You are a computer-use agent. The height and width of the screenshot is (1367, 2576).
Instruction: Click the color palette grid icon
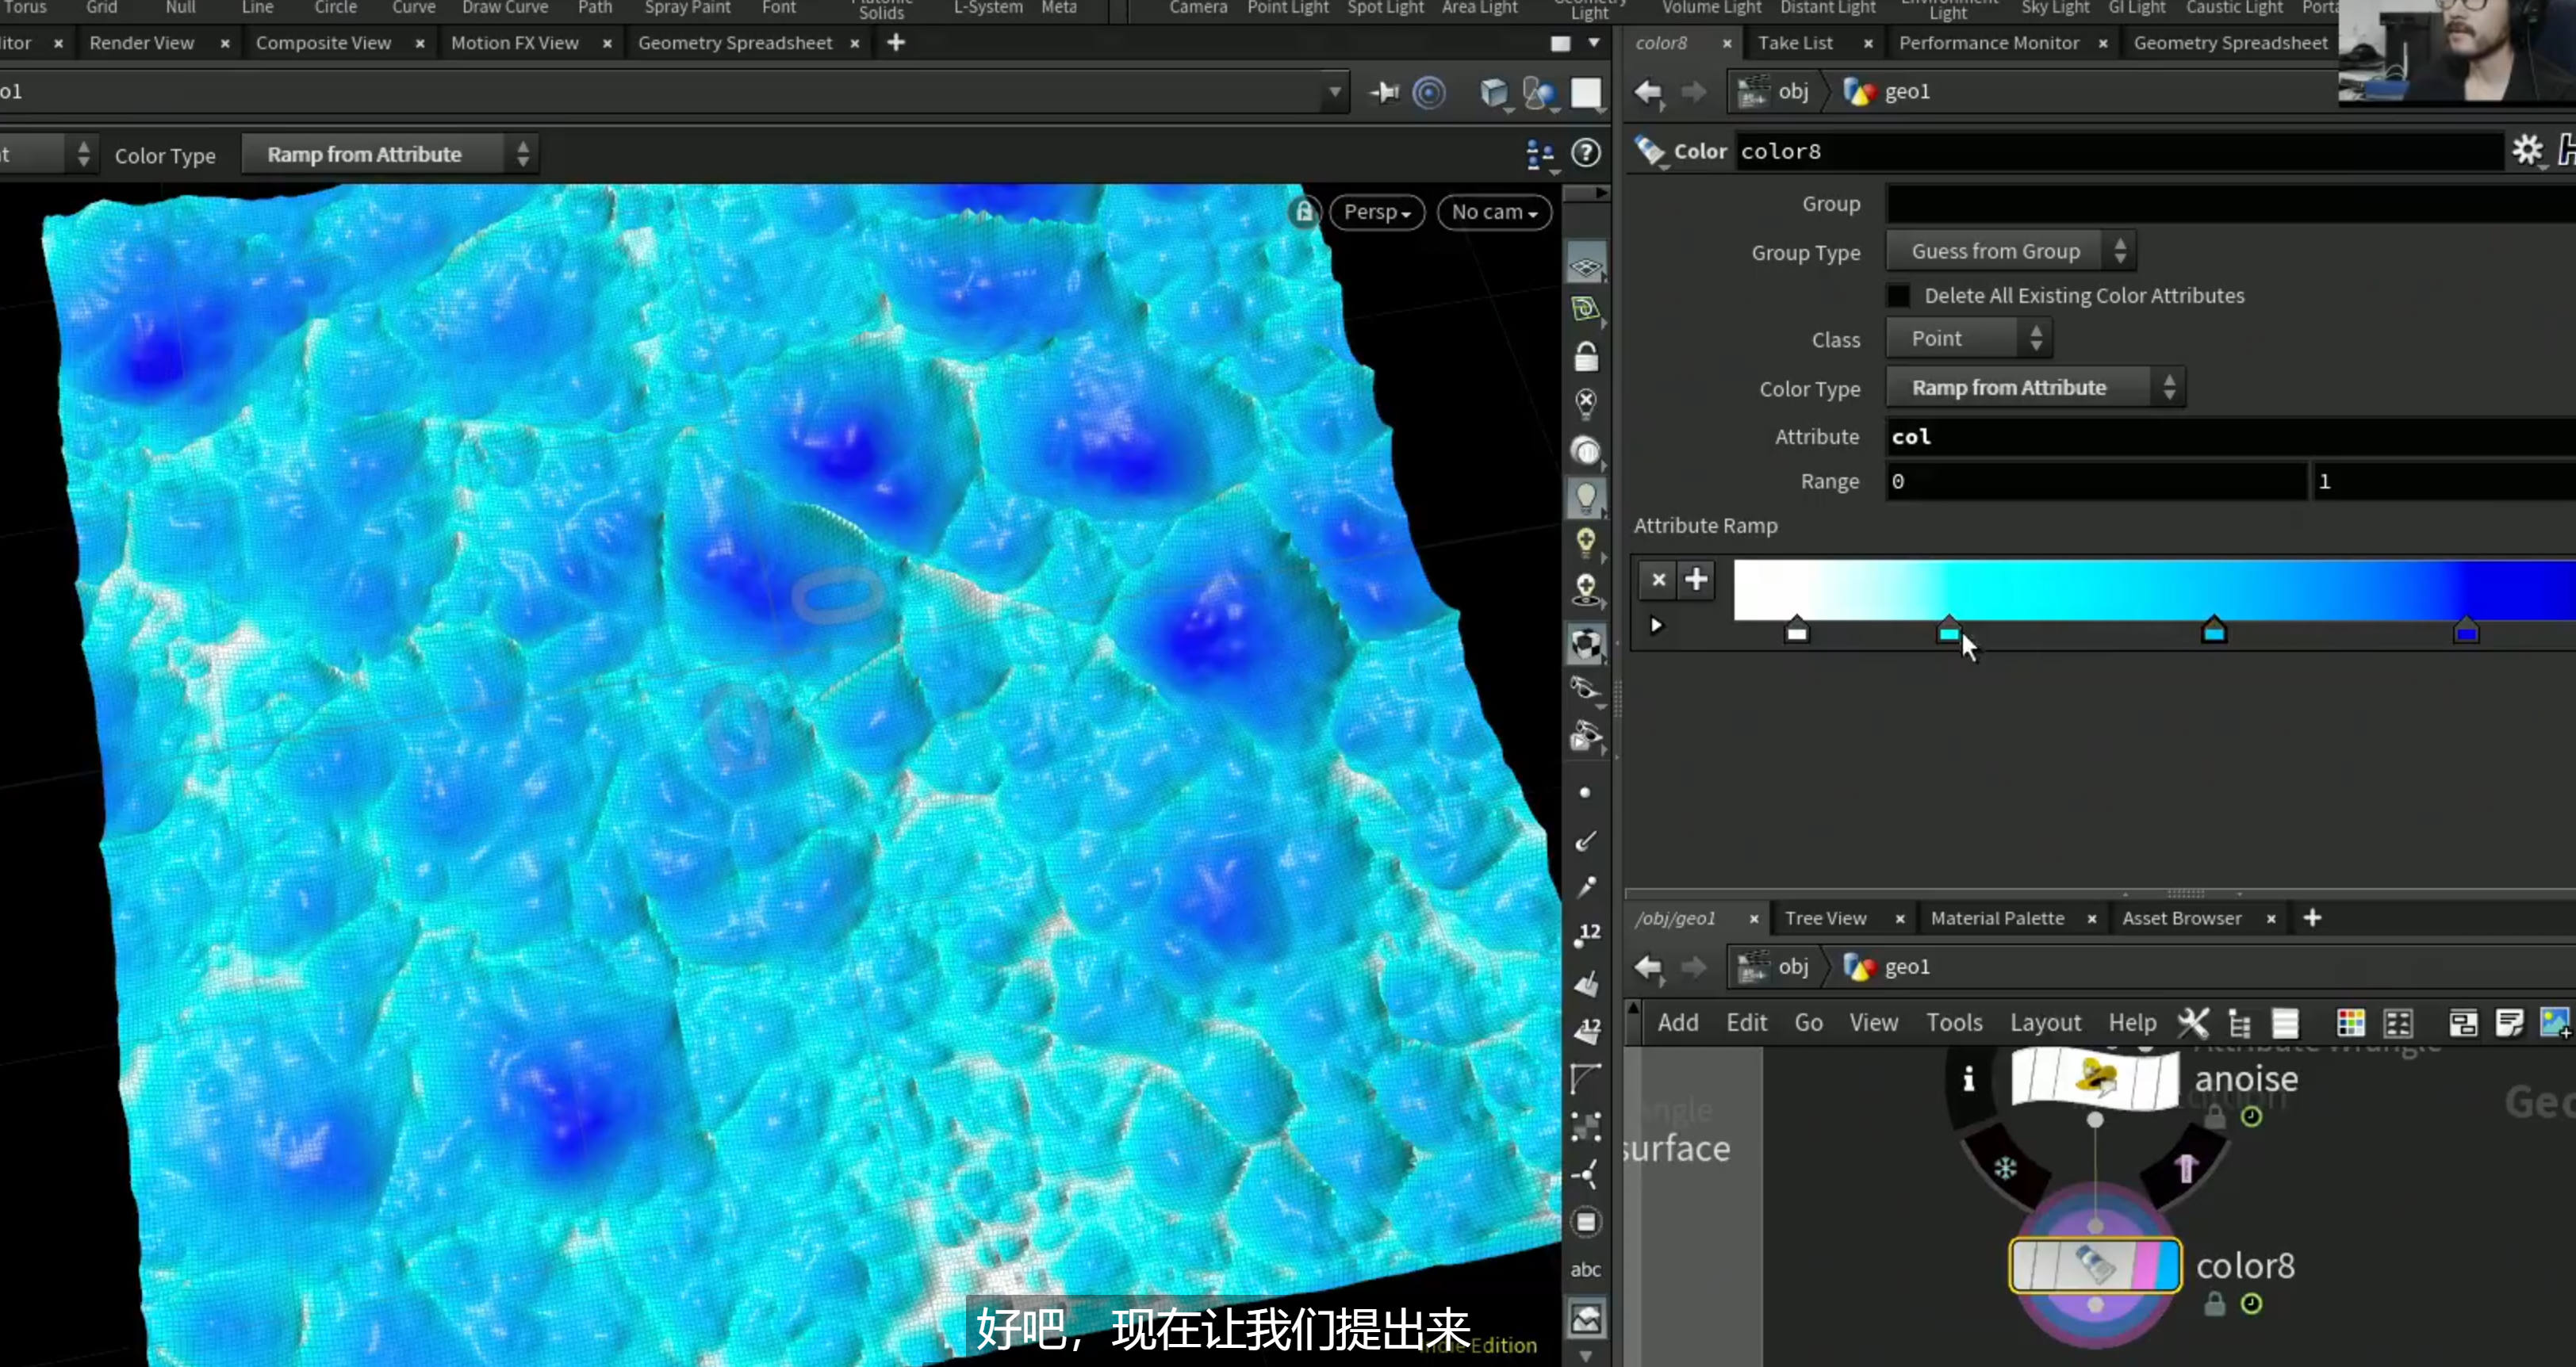pyautogui.click(x=2350, y=1022)
